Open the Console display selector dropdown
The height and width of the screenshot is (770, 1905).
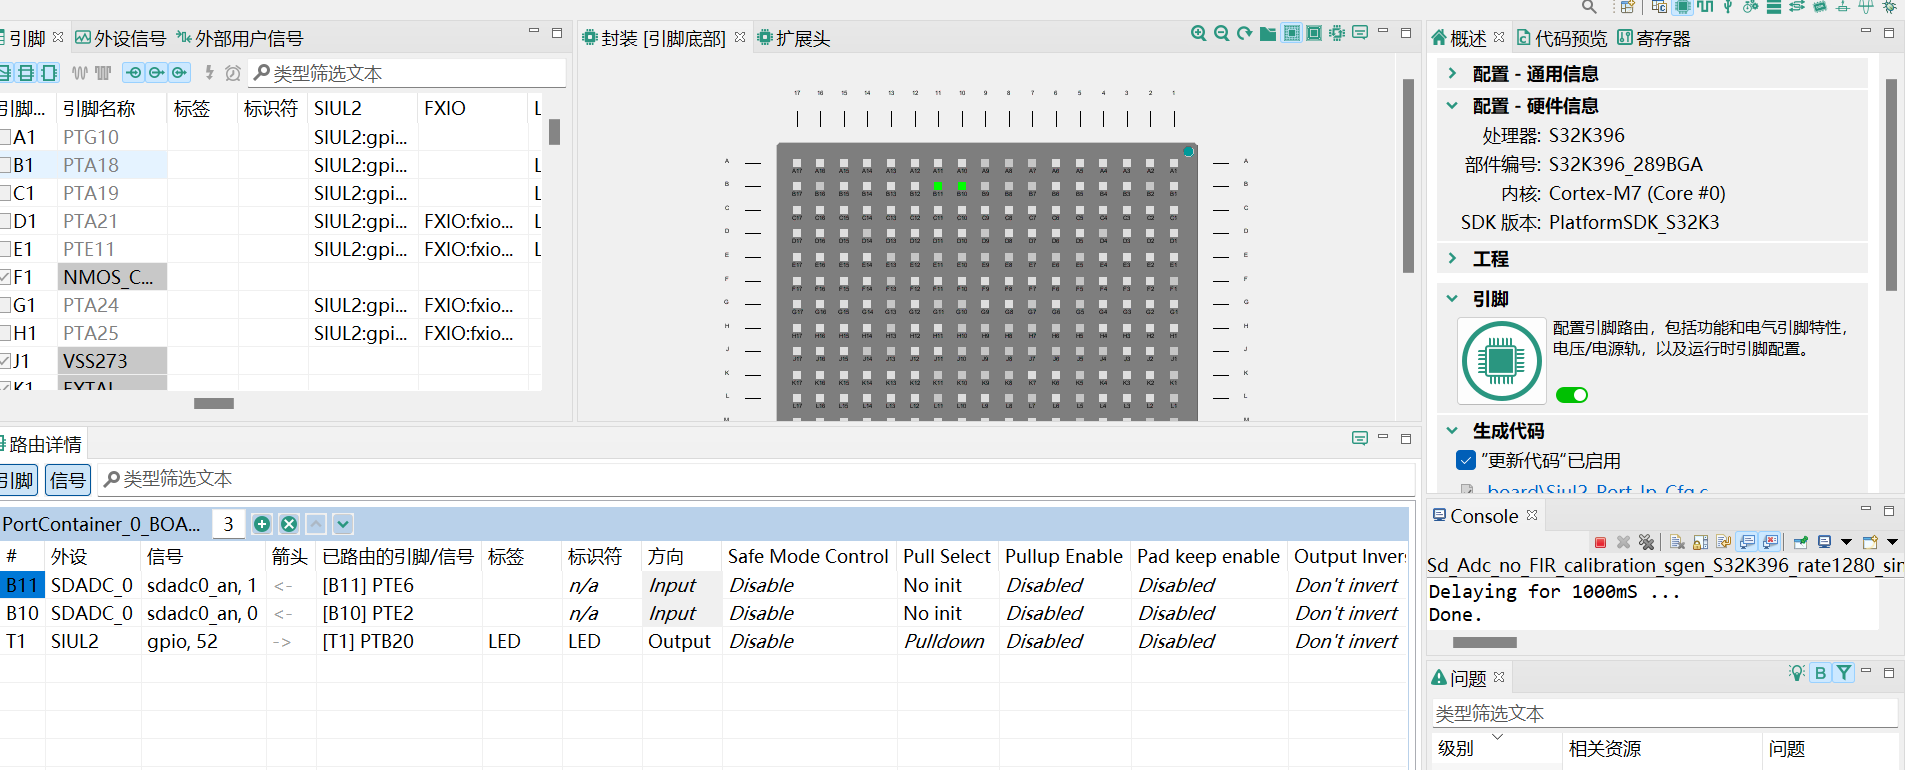click(x=1847, y=542)
